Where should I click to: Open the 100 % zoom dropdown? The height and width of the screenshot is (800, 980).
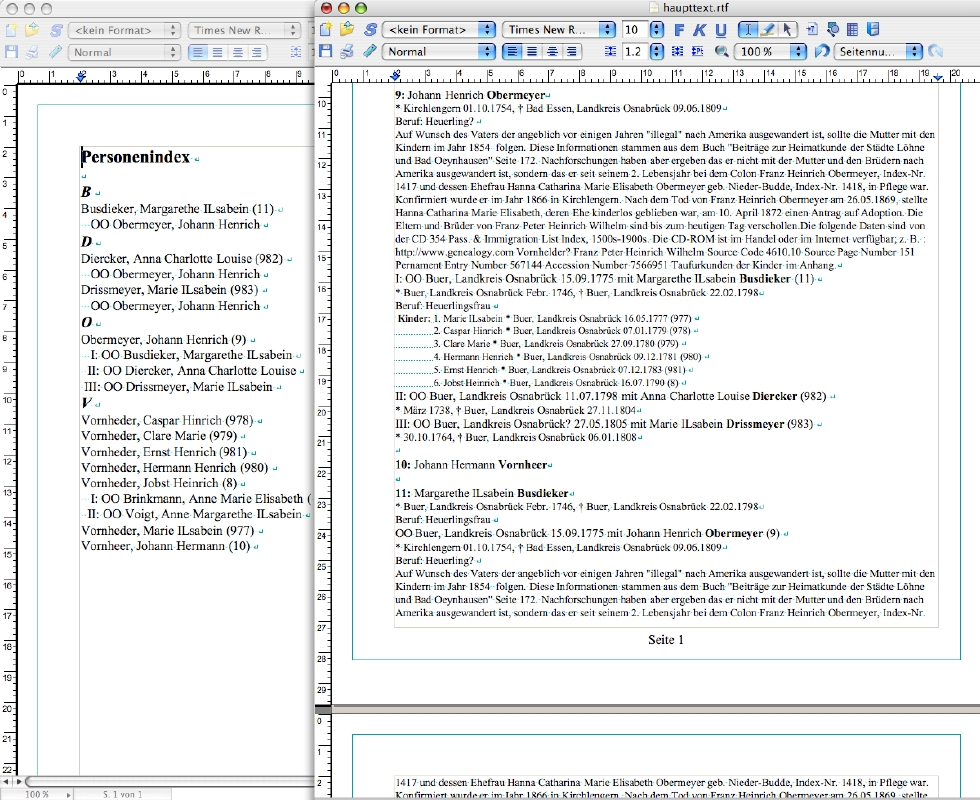[x=772, y=51]
